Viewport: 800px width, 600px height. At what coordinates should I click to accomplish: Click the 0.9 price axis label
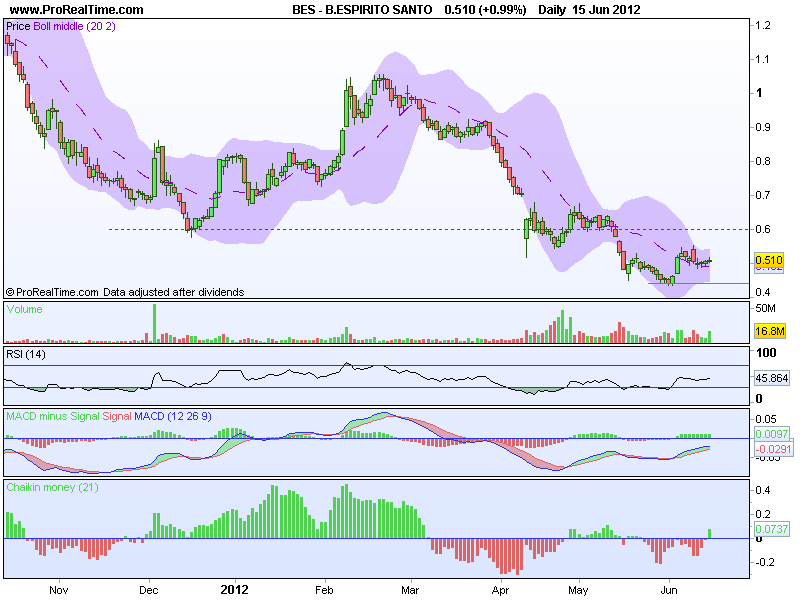(x=763, y=127)
